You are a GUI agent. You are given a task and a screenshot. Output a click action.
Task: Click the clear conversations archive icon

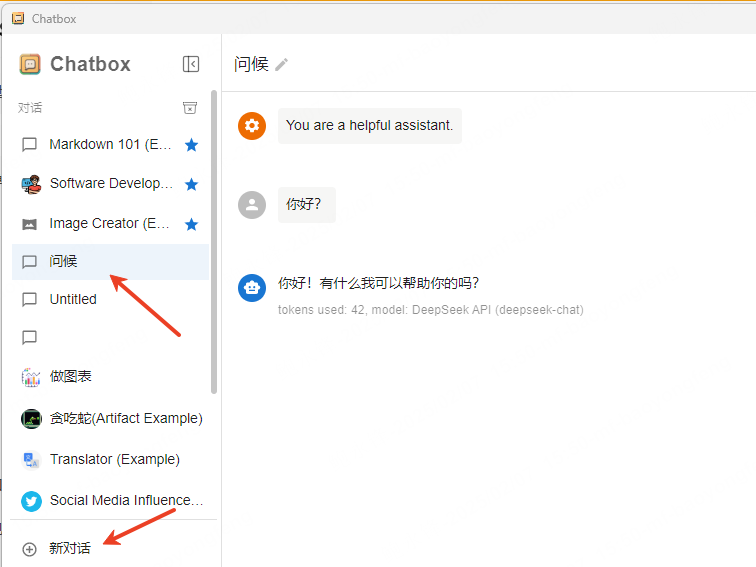coord(190,108)
